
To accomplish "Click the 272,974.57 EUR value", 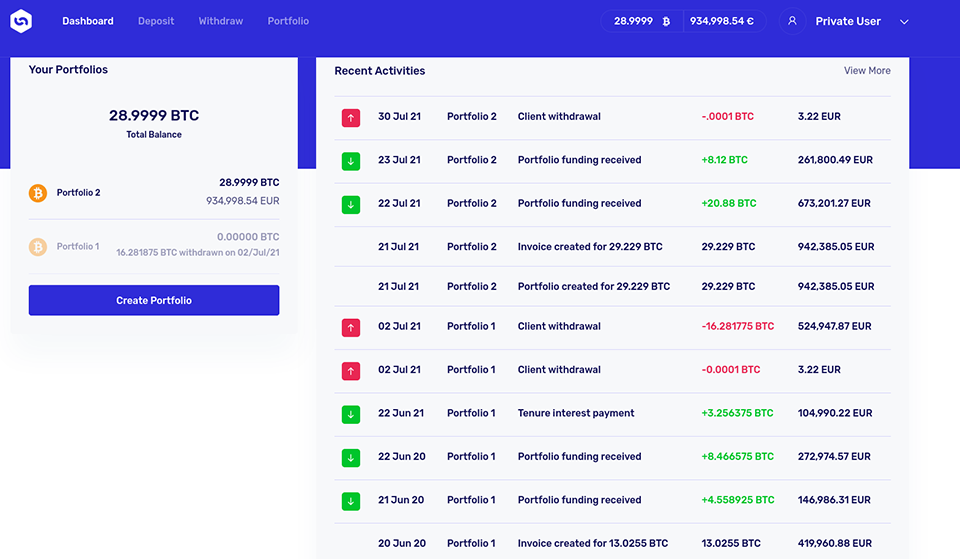I will tap(834, 457).
